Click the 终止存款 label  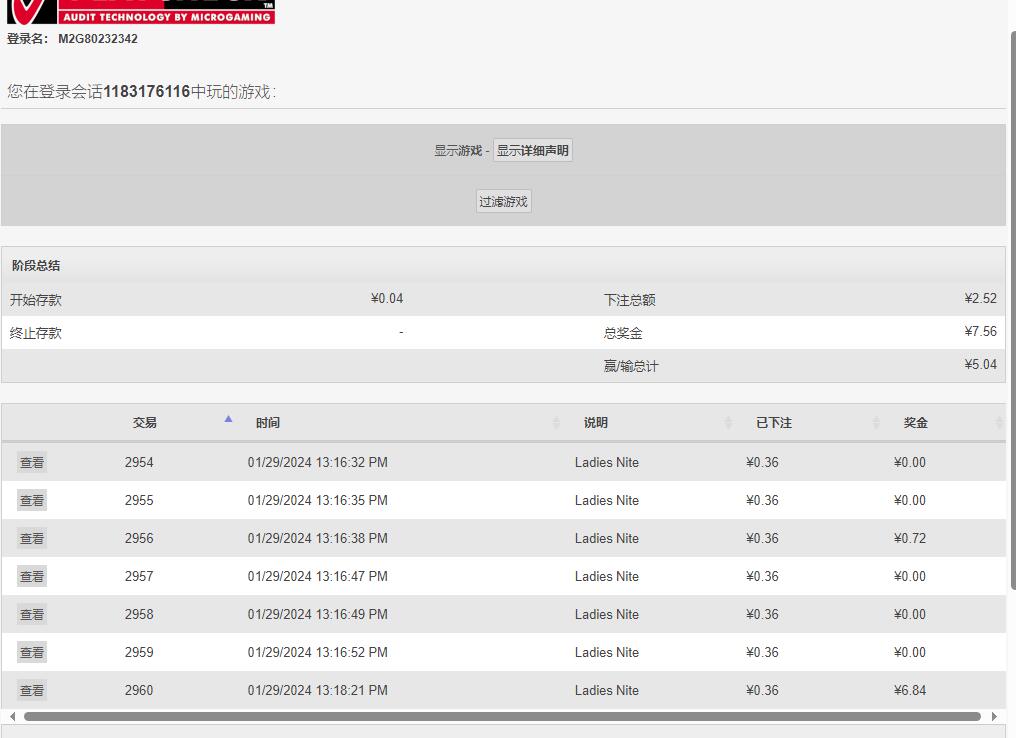(x=36, y=333)
